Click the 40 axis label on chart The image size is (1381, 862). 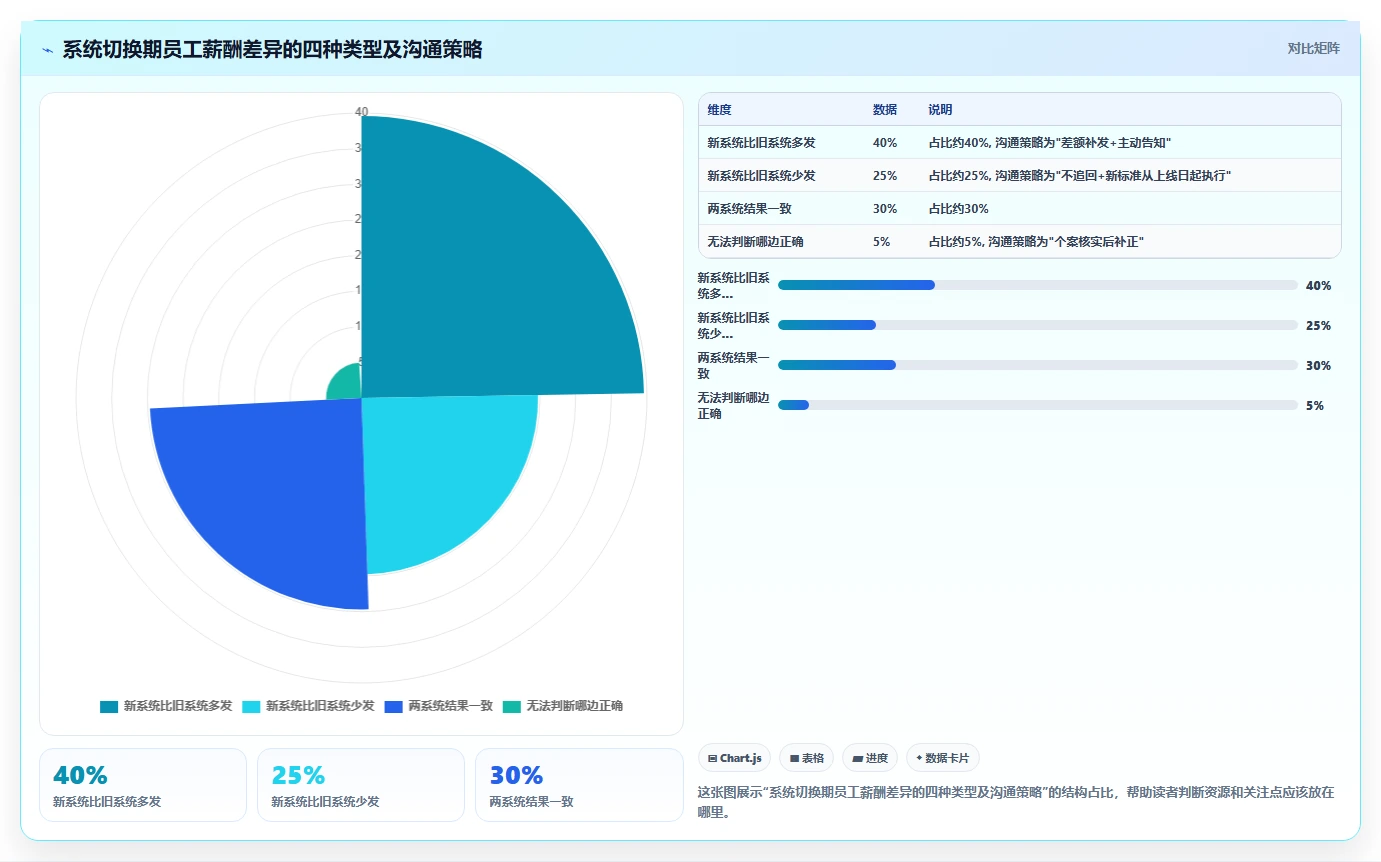361,112
